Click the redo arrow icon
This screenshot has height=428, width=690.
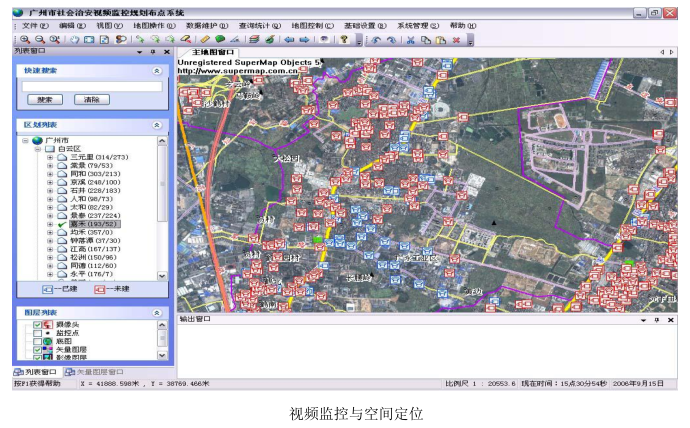[391, 40]
